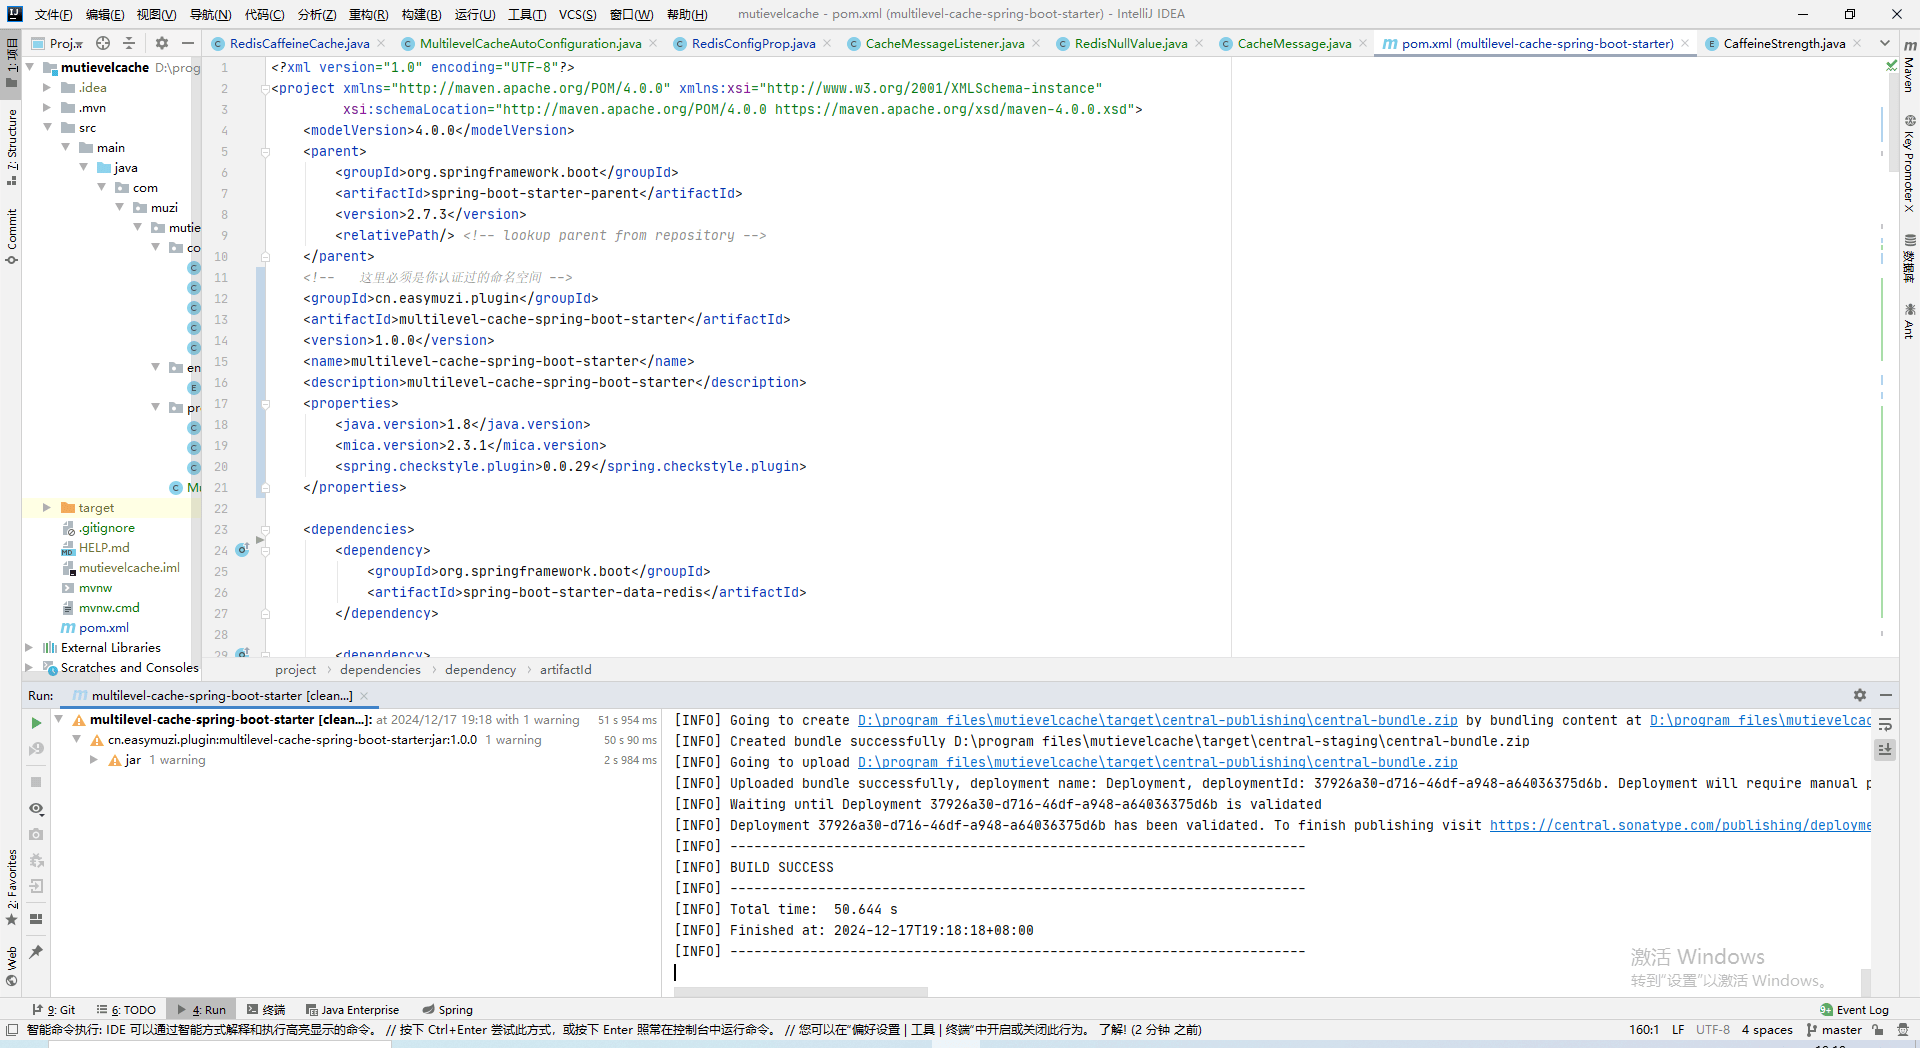
Task: Toggle fold marker on parent tag line 5
Action: 266,152
